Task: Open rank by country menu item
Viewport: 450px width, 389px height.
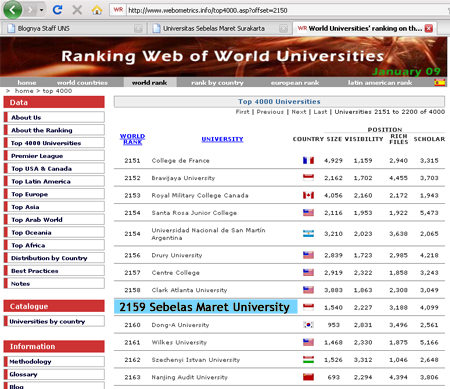Action: pos(217,83)
